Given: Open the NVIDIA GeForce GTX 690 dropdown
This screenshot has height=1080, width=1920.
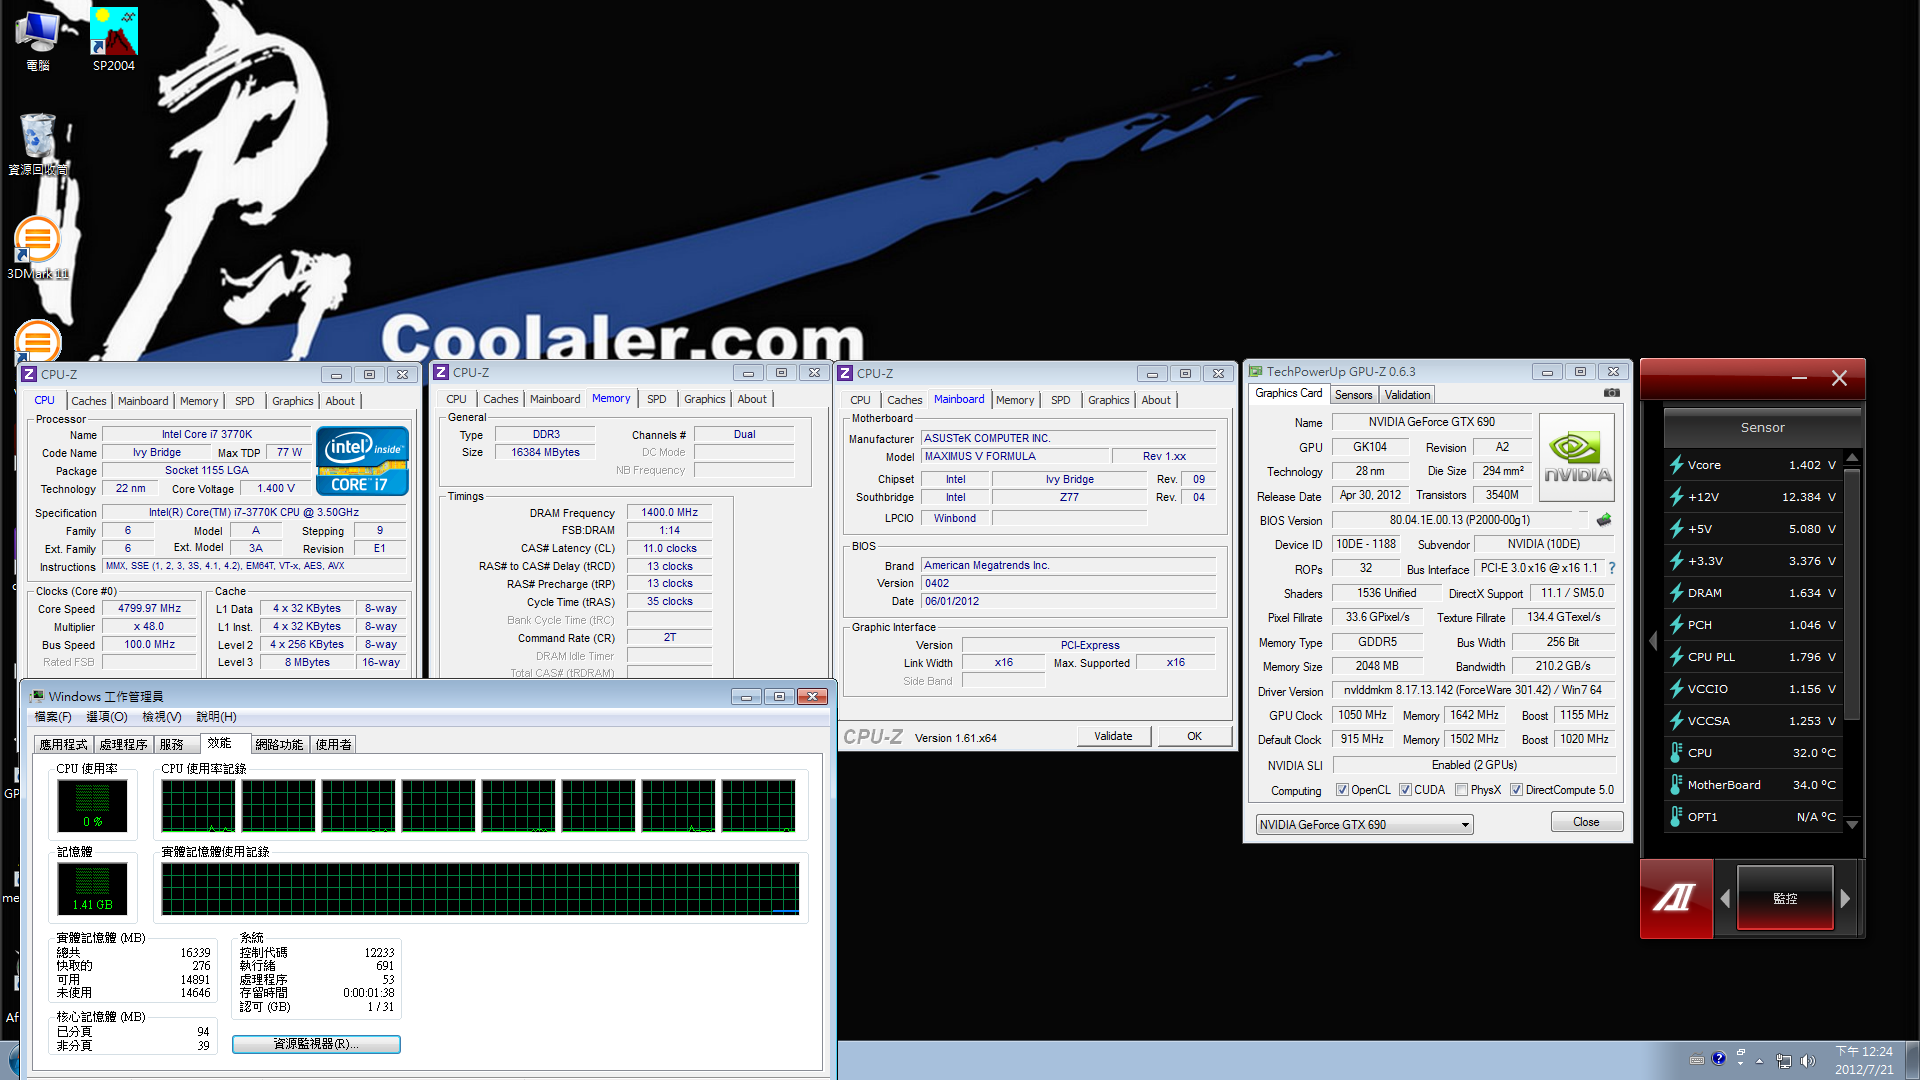Looking at the screenshot, I should coord(1364,825).
